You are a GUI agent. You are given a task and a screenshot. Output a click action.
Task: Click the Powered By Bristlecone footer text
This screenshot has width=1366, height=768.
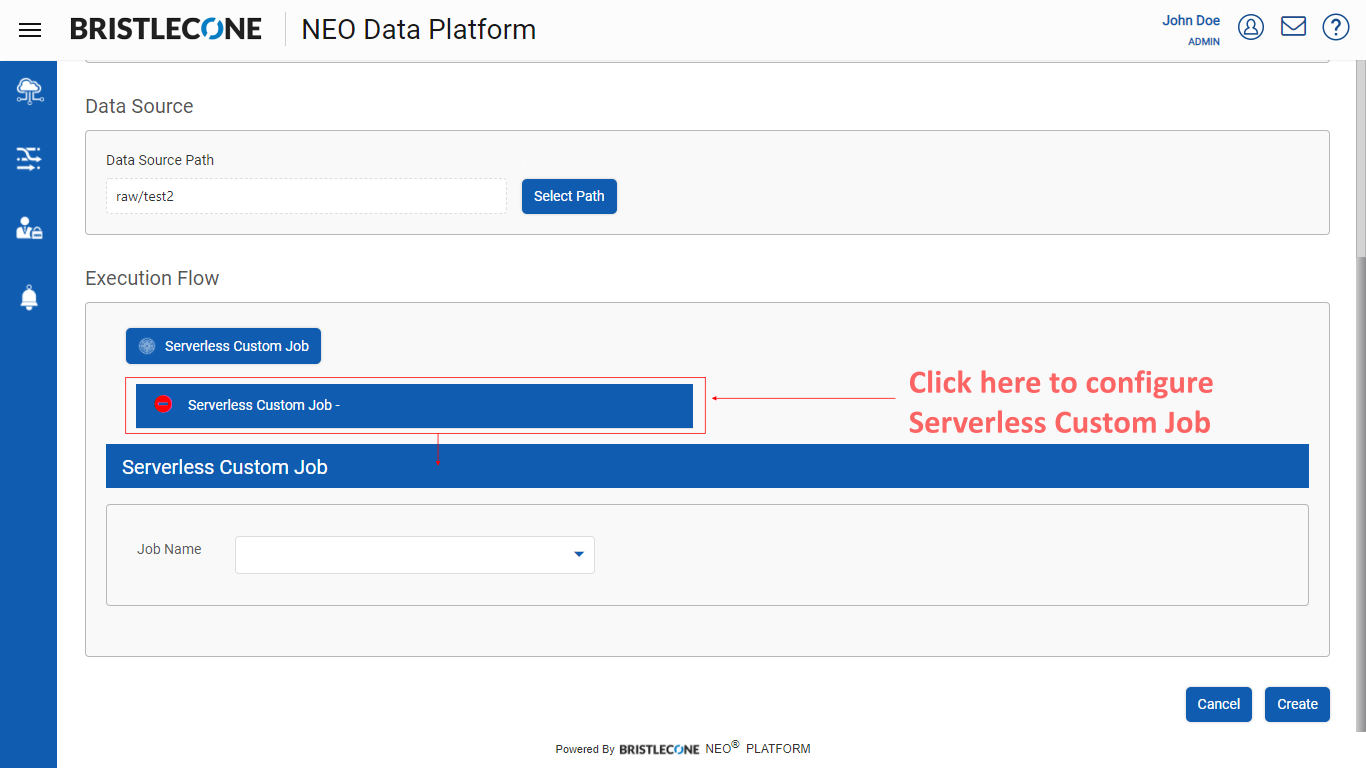click(x=683, y=748)
